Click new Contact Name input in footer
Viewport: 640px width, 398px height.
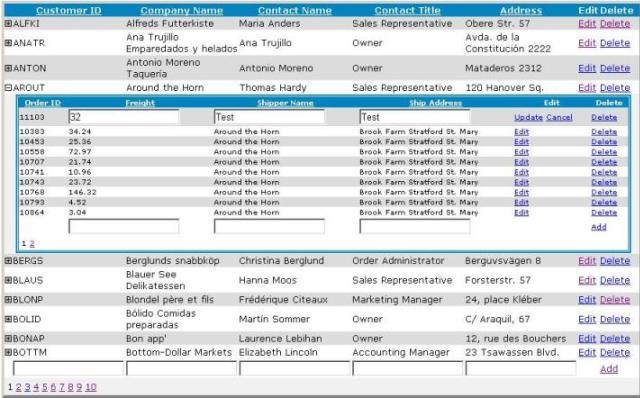click(294, 369)
